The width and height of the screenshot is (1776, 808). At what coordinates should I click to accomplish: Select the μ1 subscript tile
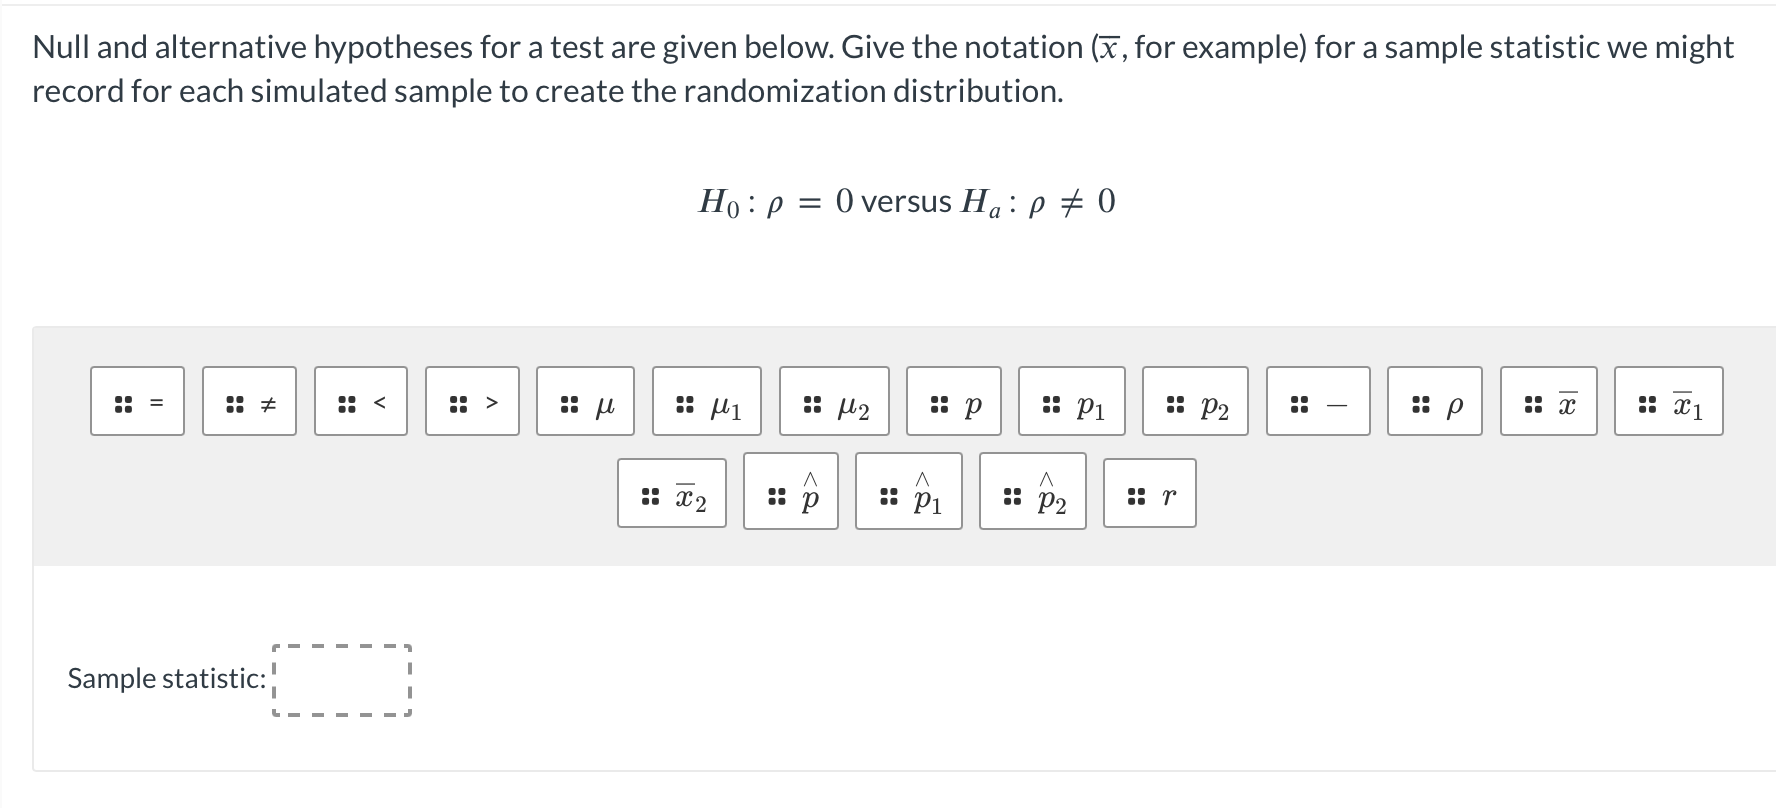pos(706,404)
